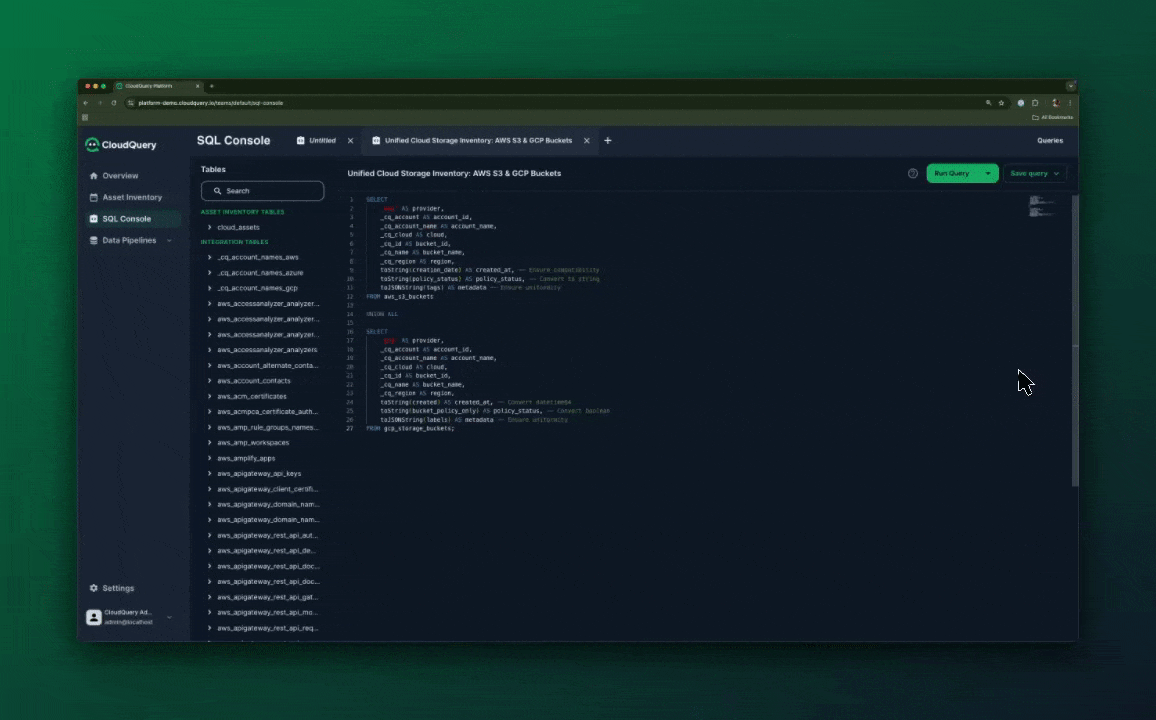Collapse the Data Pipelines sidebar chevron
Image resolution: width=1156 pixels, height=720 pixels.
[x=168, y=240]
